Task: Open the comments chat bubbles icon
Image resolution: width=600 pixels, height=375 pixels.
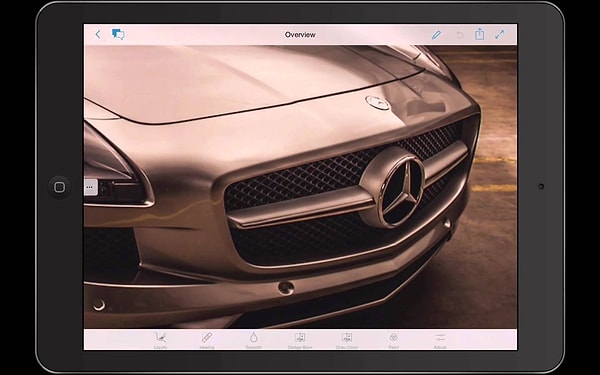Action: click(x=118, y=34)
